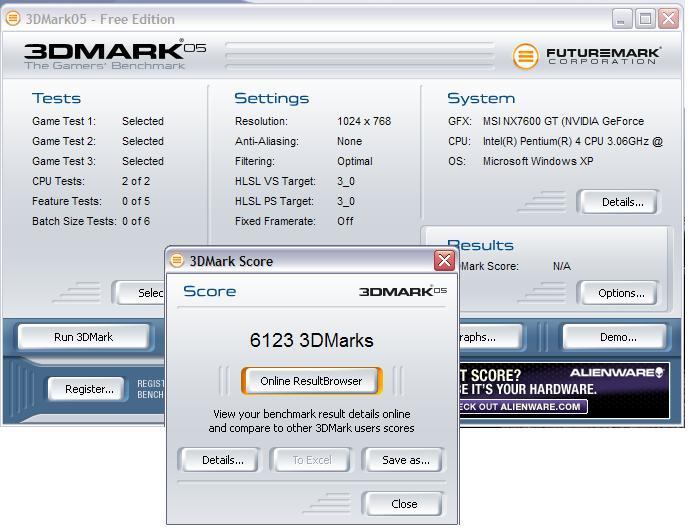
Task: Click OS text 'Microsoft Windows XP'
Action: 538,161
